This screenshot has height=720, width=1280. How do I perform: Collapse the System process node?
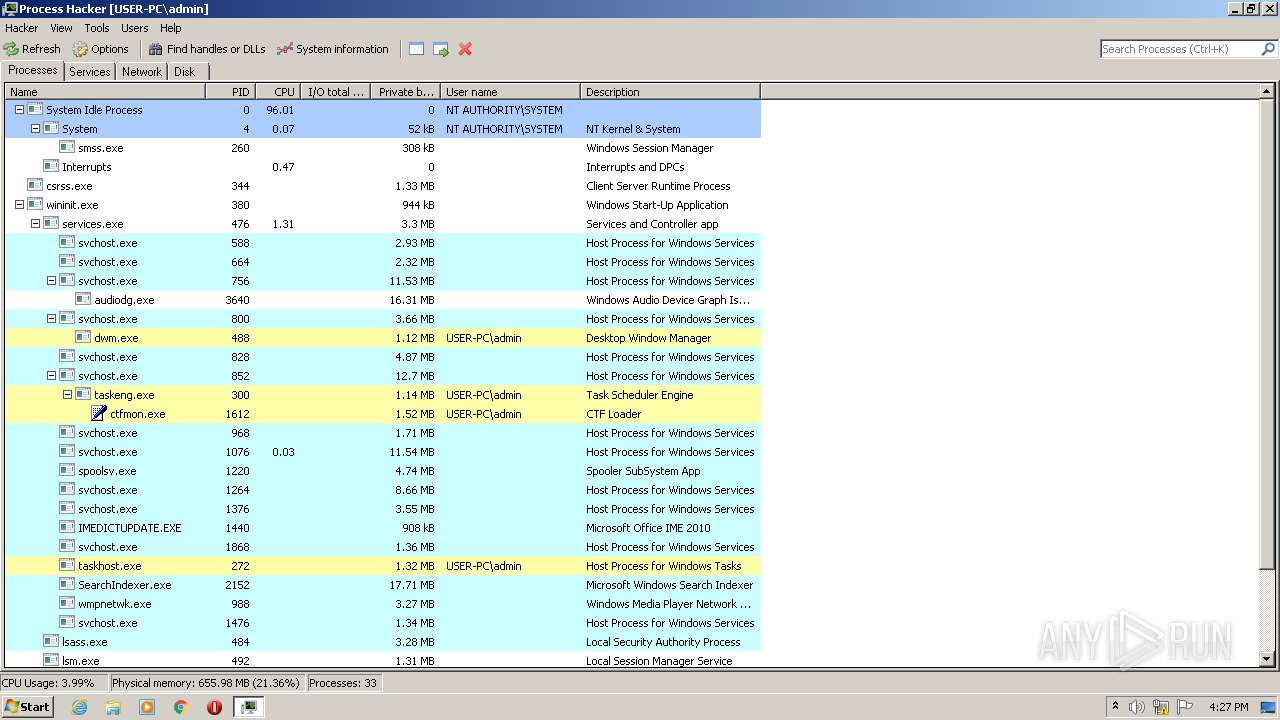(35, 129)
